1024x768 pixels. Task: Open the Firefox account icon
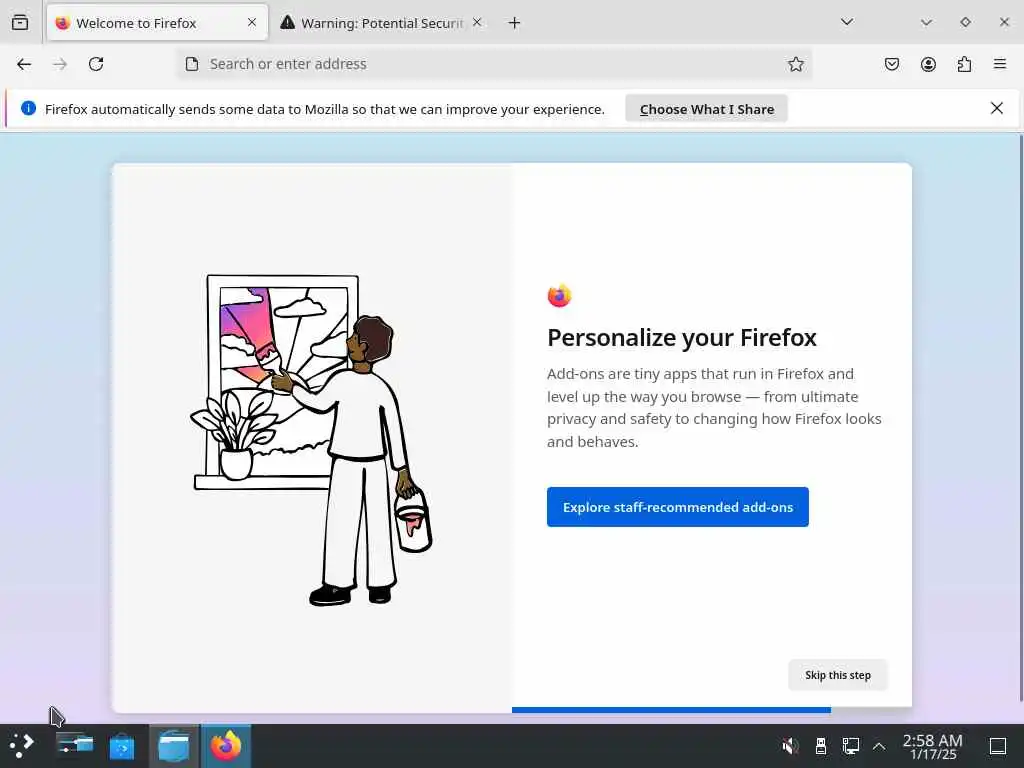tap(928, 64)
